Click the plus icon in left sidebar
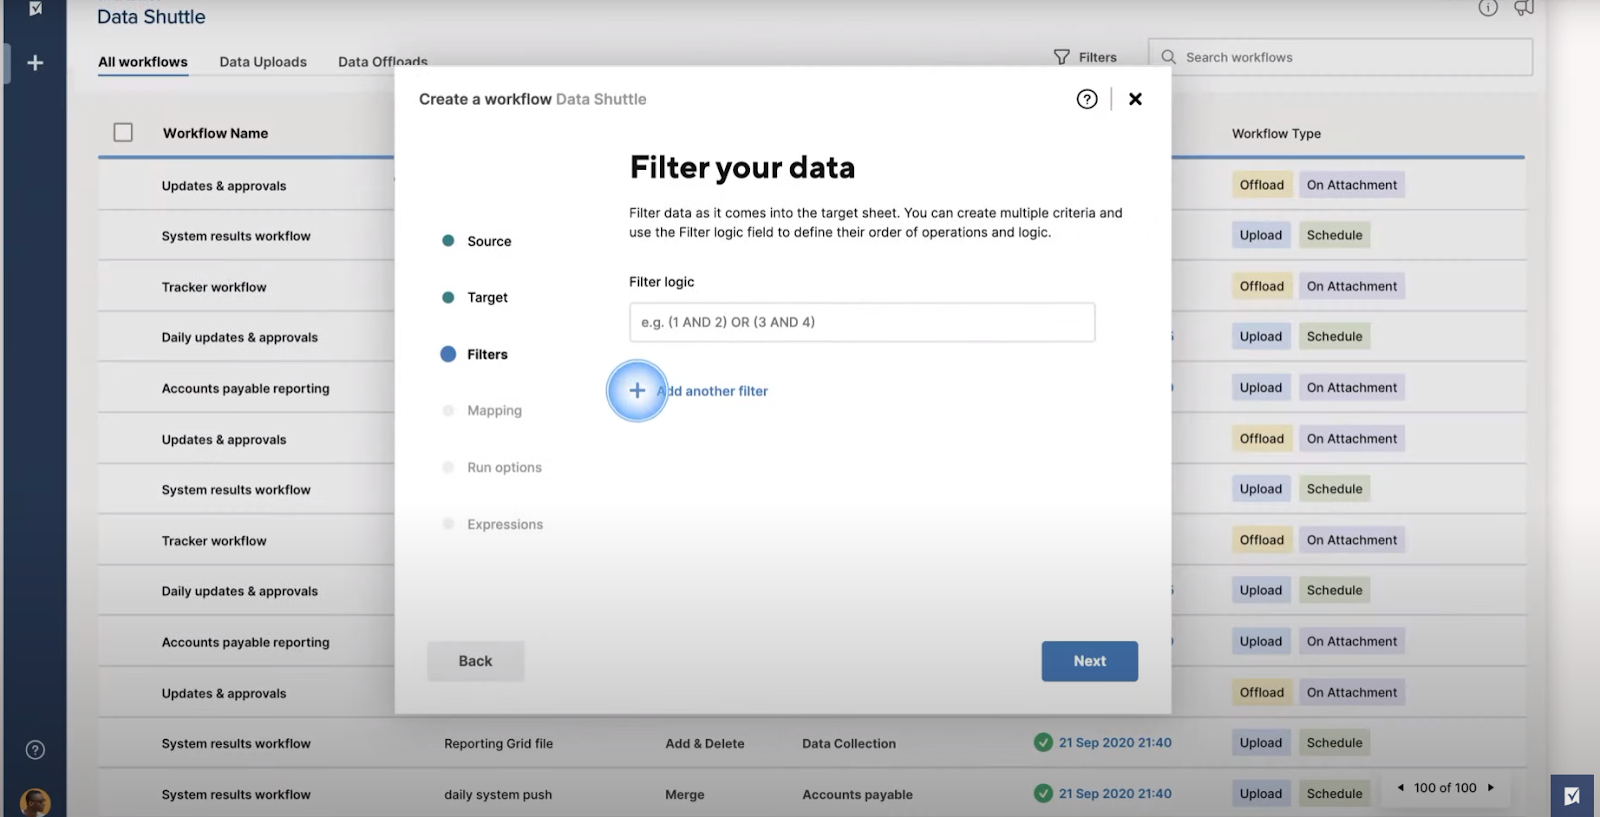1600x817 pixels. pos(35,63)
